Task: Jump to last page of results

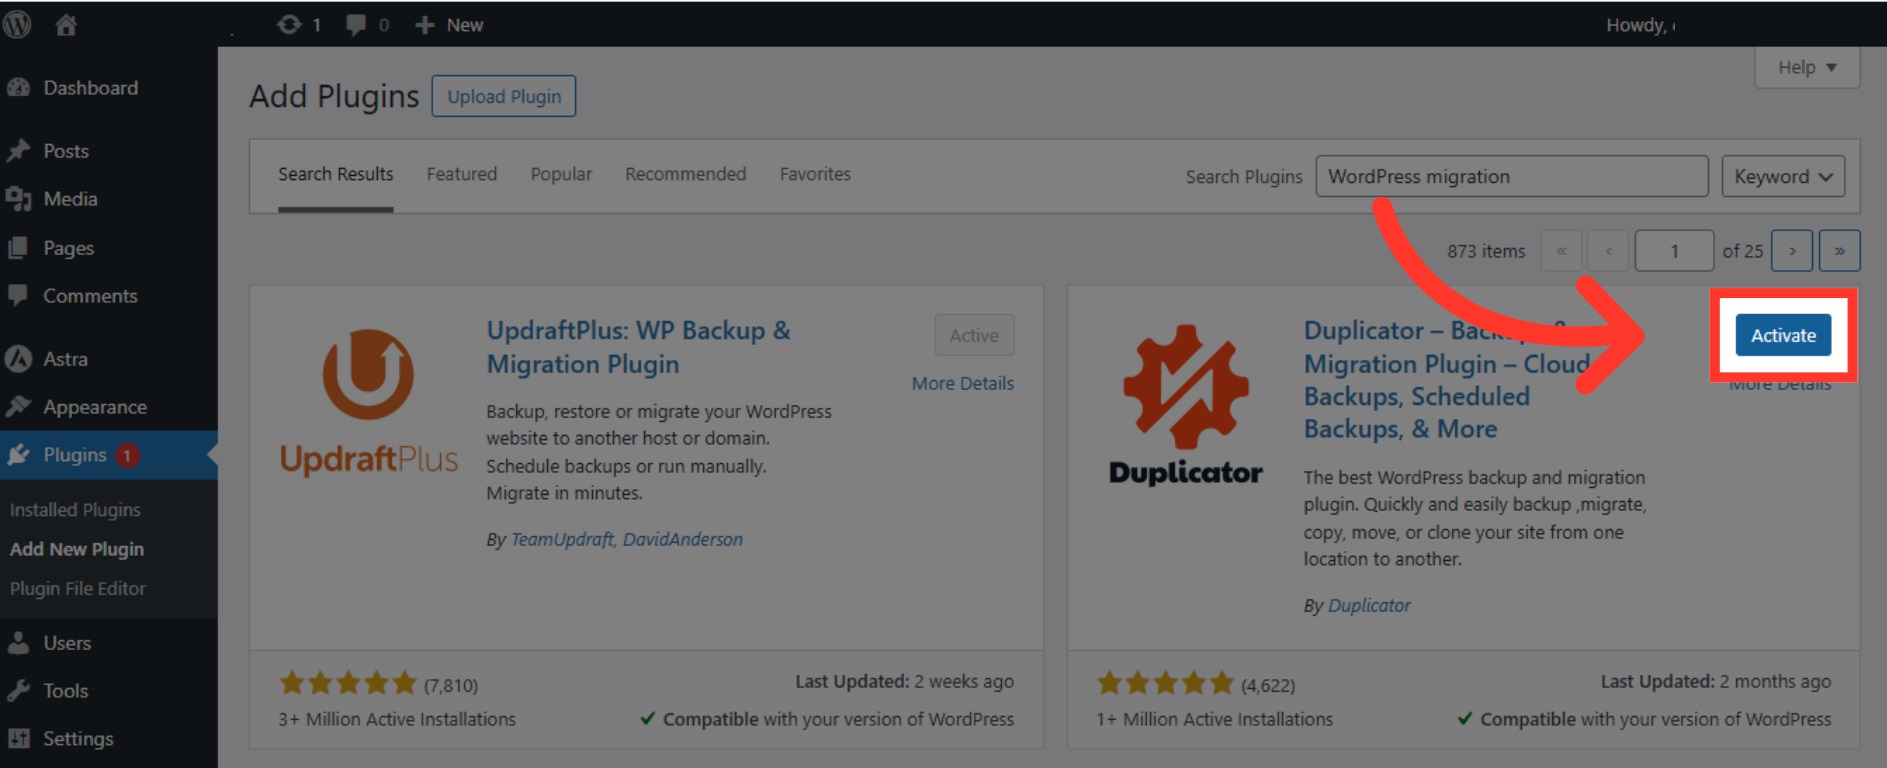Action: pos(1839,251)
